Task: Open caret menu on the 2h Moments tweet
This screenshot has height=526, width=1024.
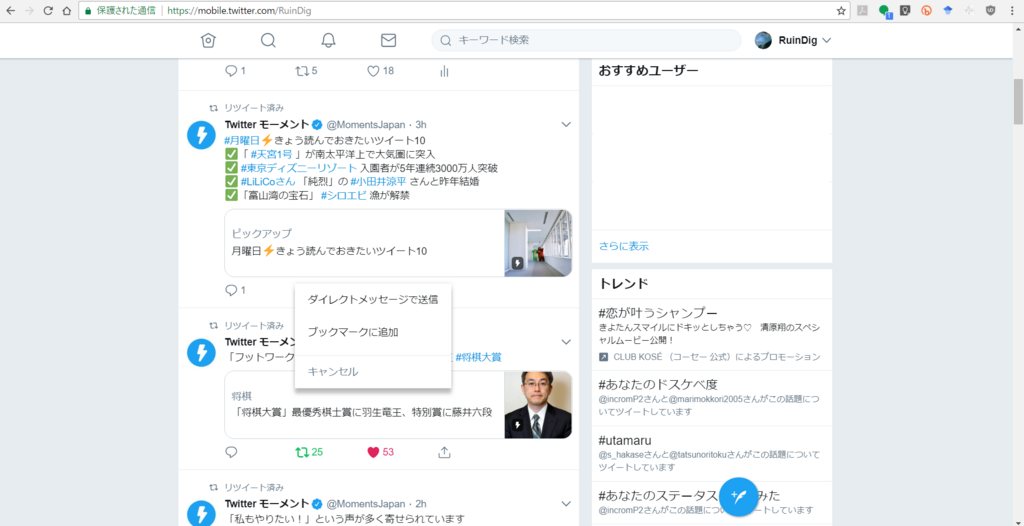Action: [x=566, y=503]
